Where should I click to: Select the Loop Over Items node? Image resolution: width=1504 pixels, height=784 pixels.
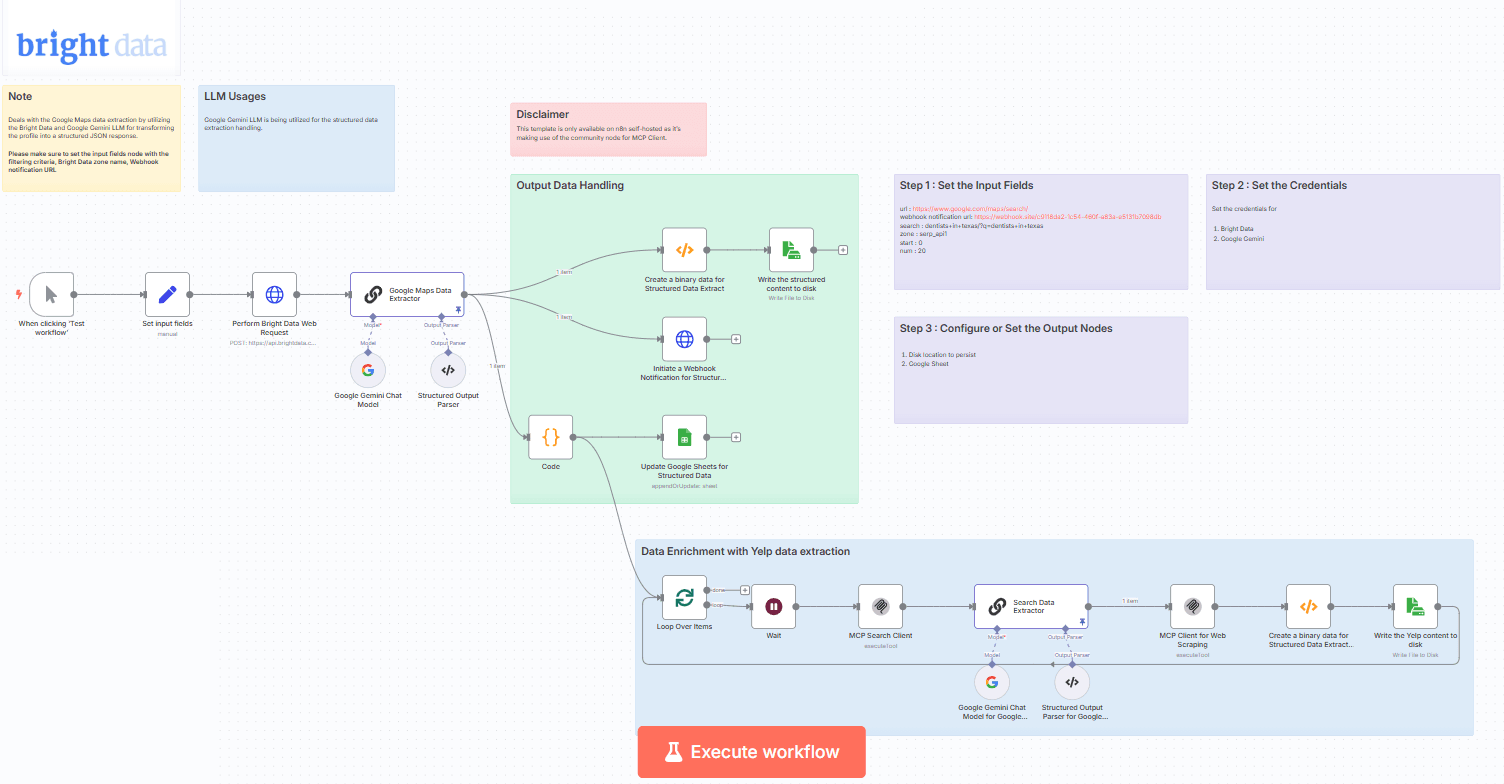click(x=684, y=598)
